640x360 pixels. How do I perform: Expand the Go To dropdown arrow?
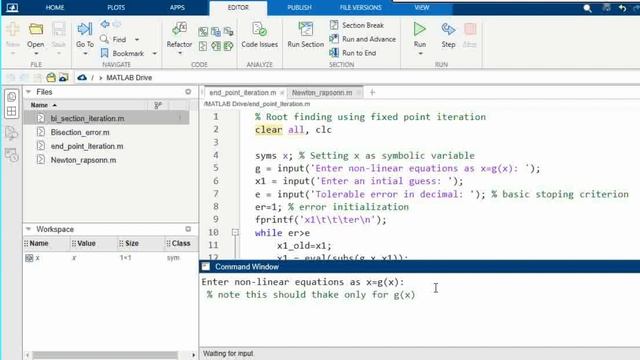85,53
